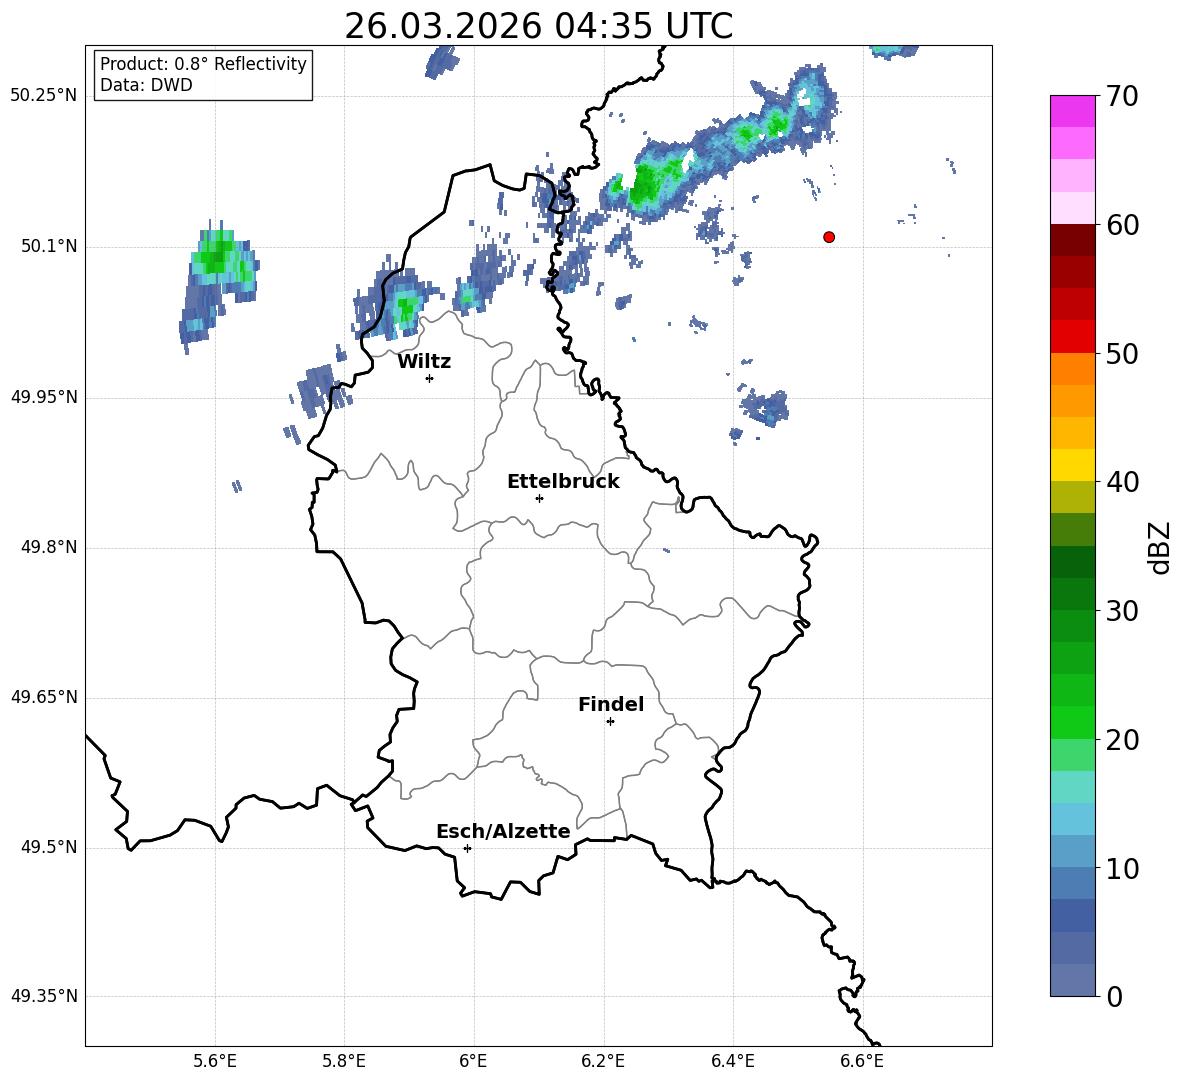Image resolution: width=1184 pixels, height=1081 pixels.
Task: Click the Data: DWD text
Action: coord(146,85)
